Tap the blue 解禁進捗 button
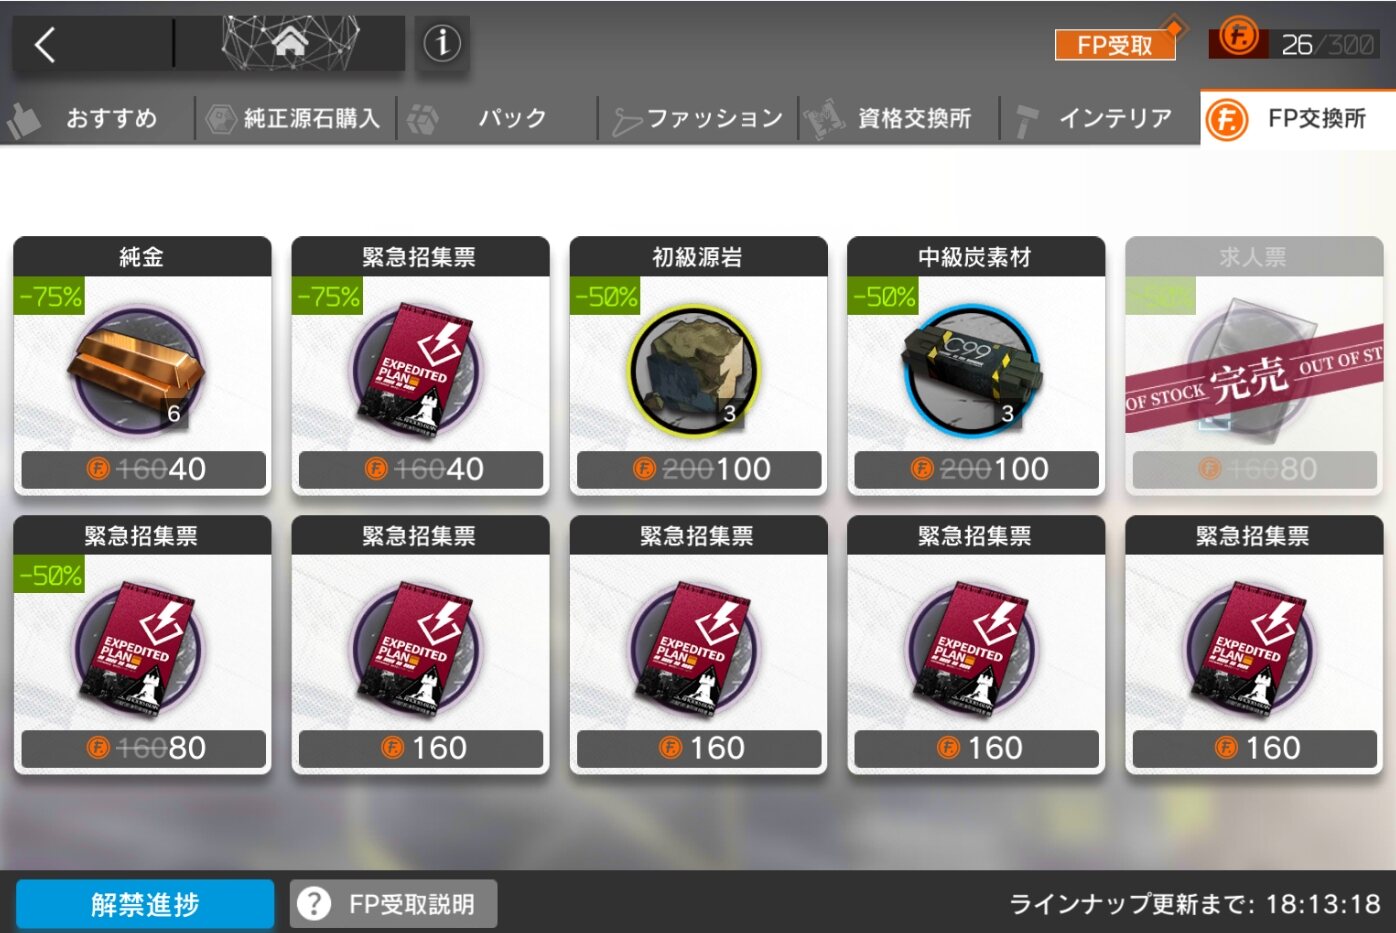This screenshot has width=1396, height=933. [x=145, y=904]
